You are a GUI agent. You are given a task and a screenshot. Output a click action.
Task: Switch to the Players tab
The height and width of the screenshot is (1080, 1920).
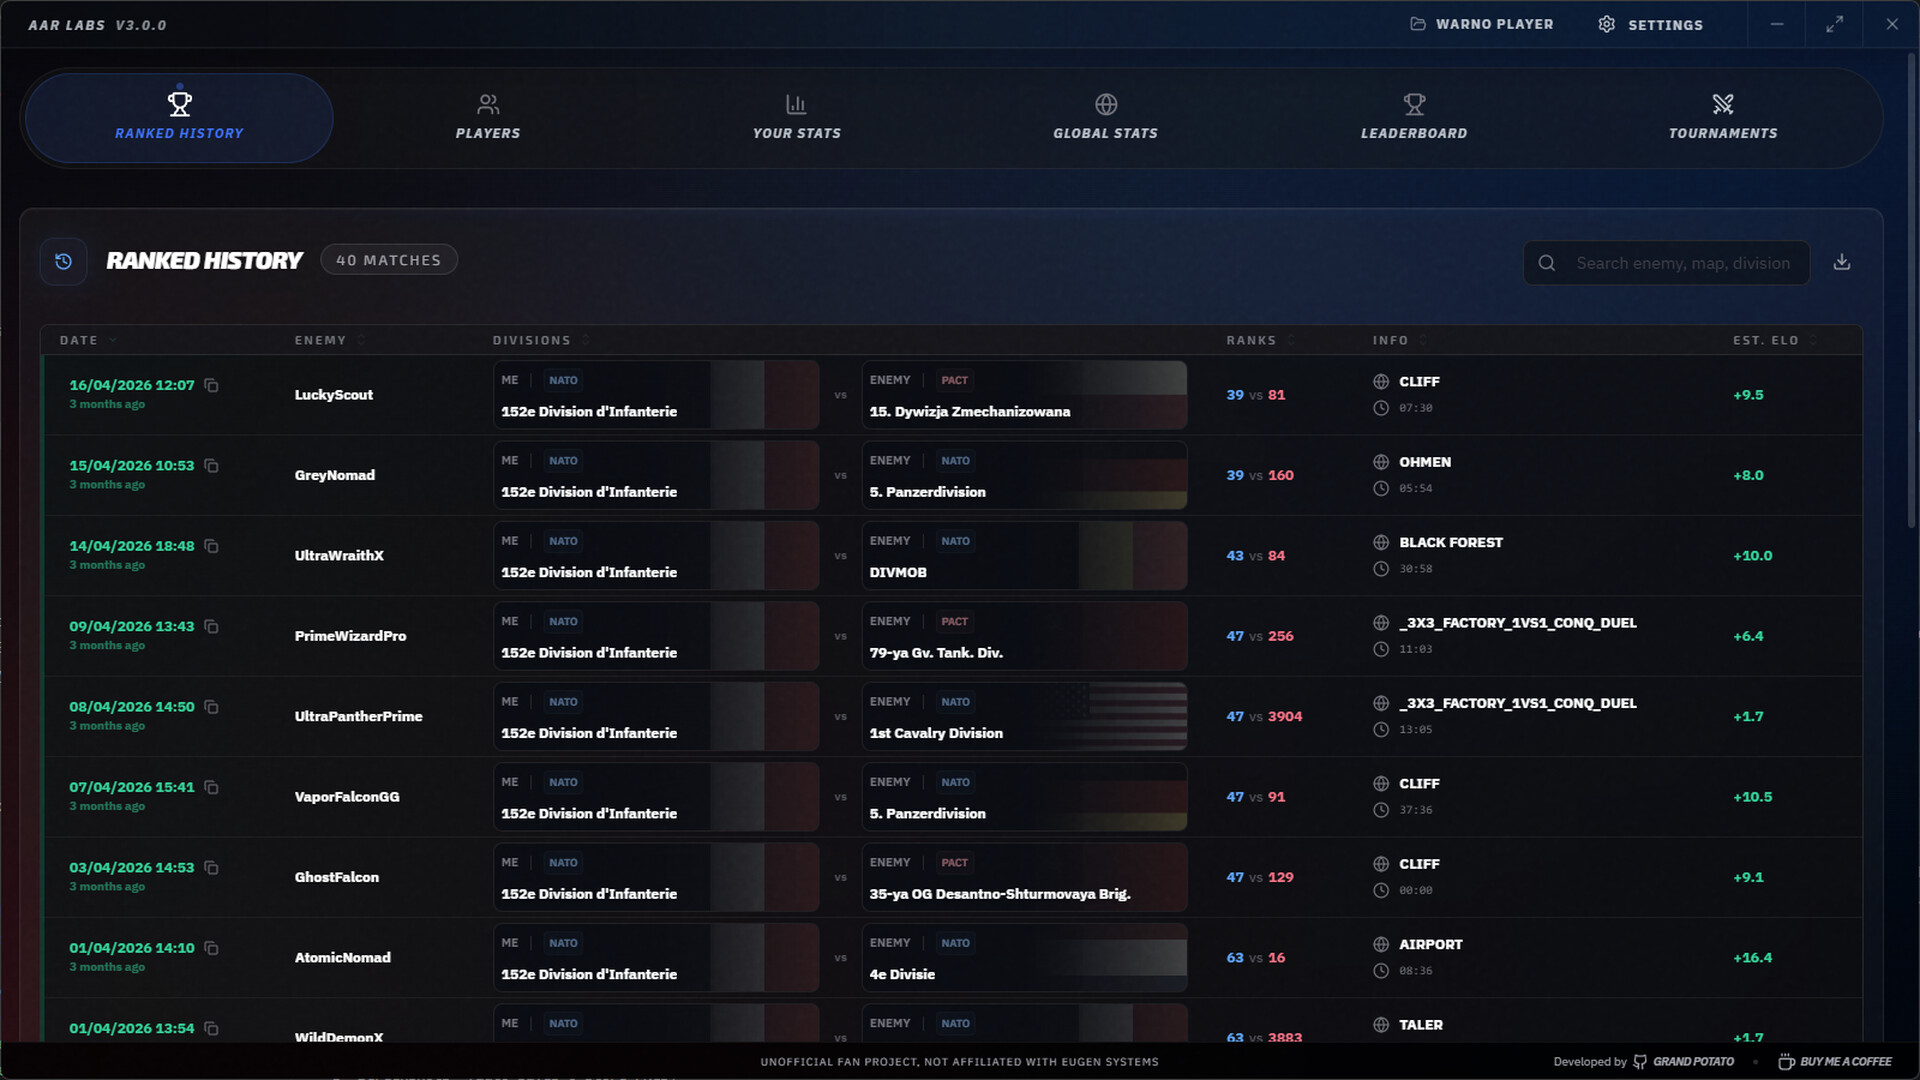488,118
